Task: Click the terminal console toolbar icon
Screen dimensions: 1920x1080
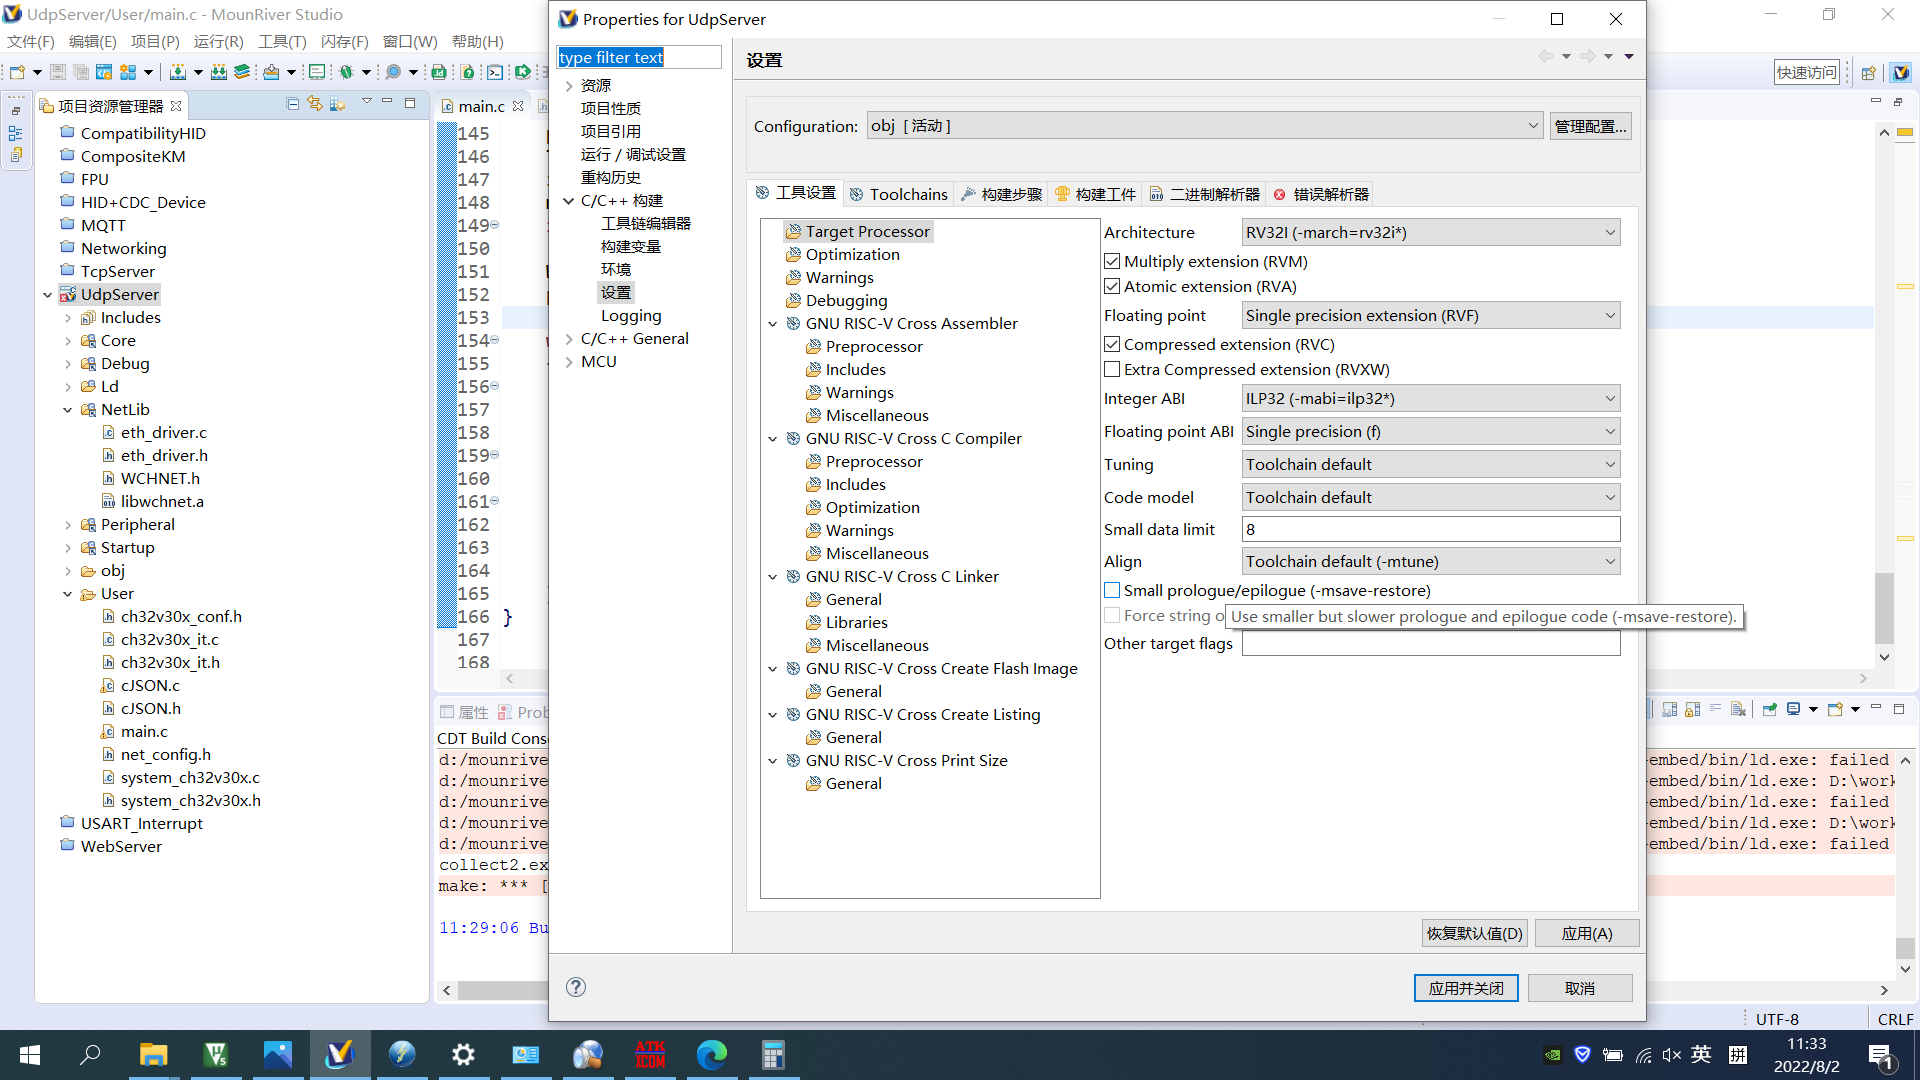Action: point(495,72)
